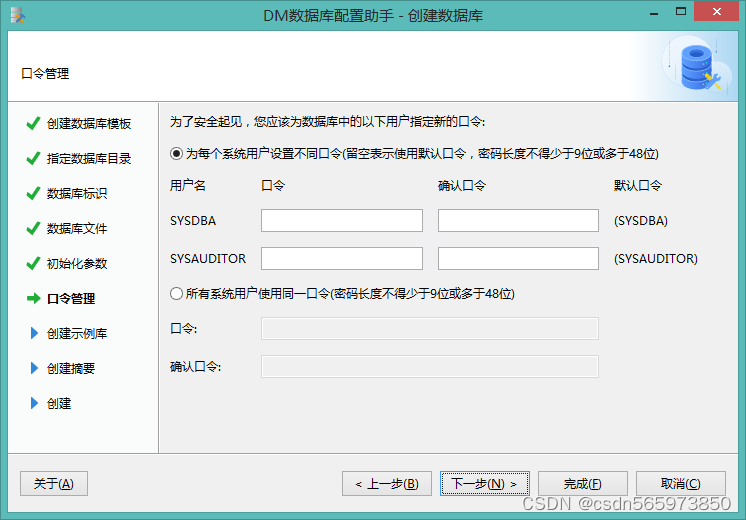Focus SYSAUDITOR 口令 password field
Screen dimensions: 746x520
coord(342,258)
